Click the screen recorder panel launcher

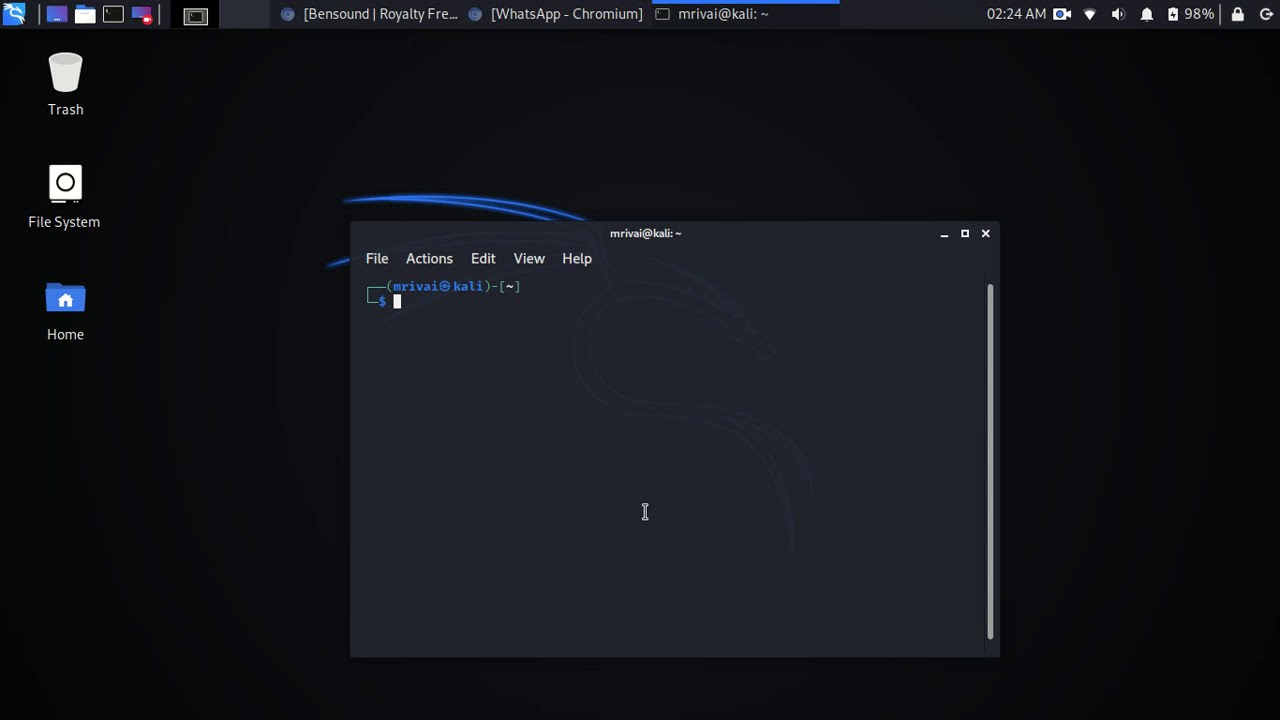[x=142, y=15]
